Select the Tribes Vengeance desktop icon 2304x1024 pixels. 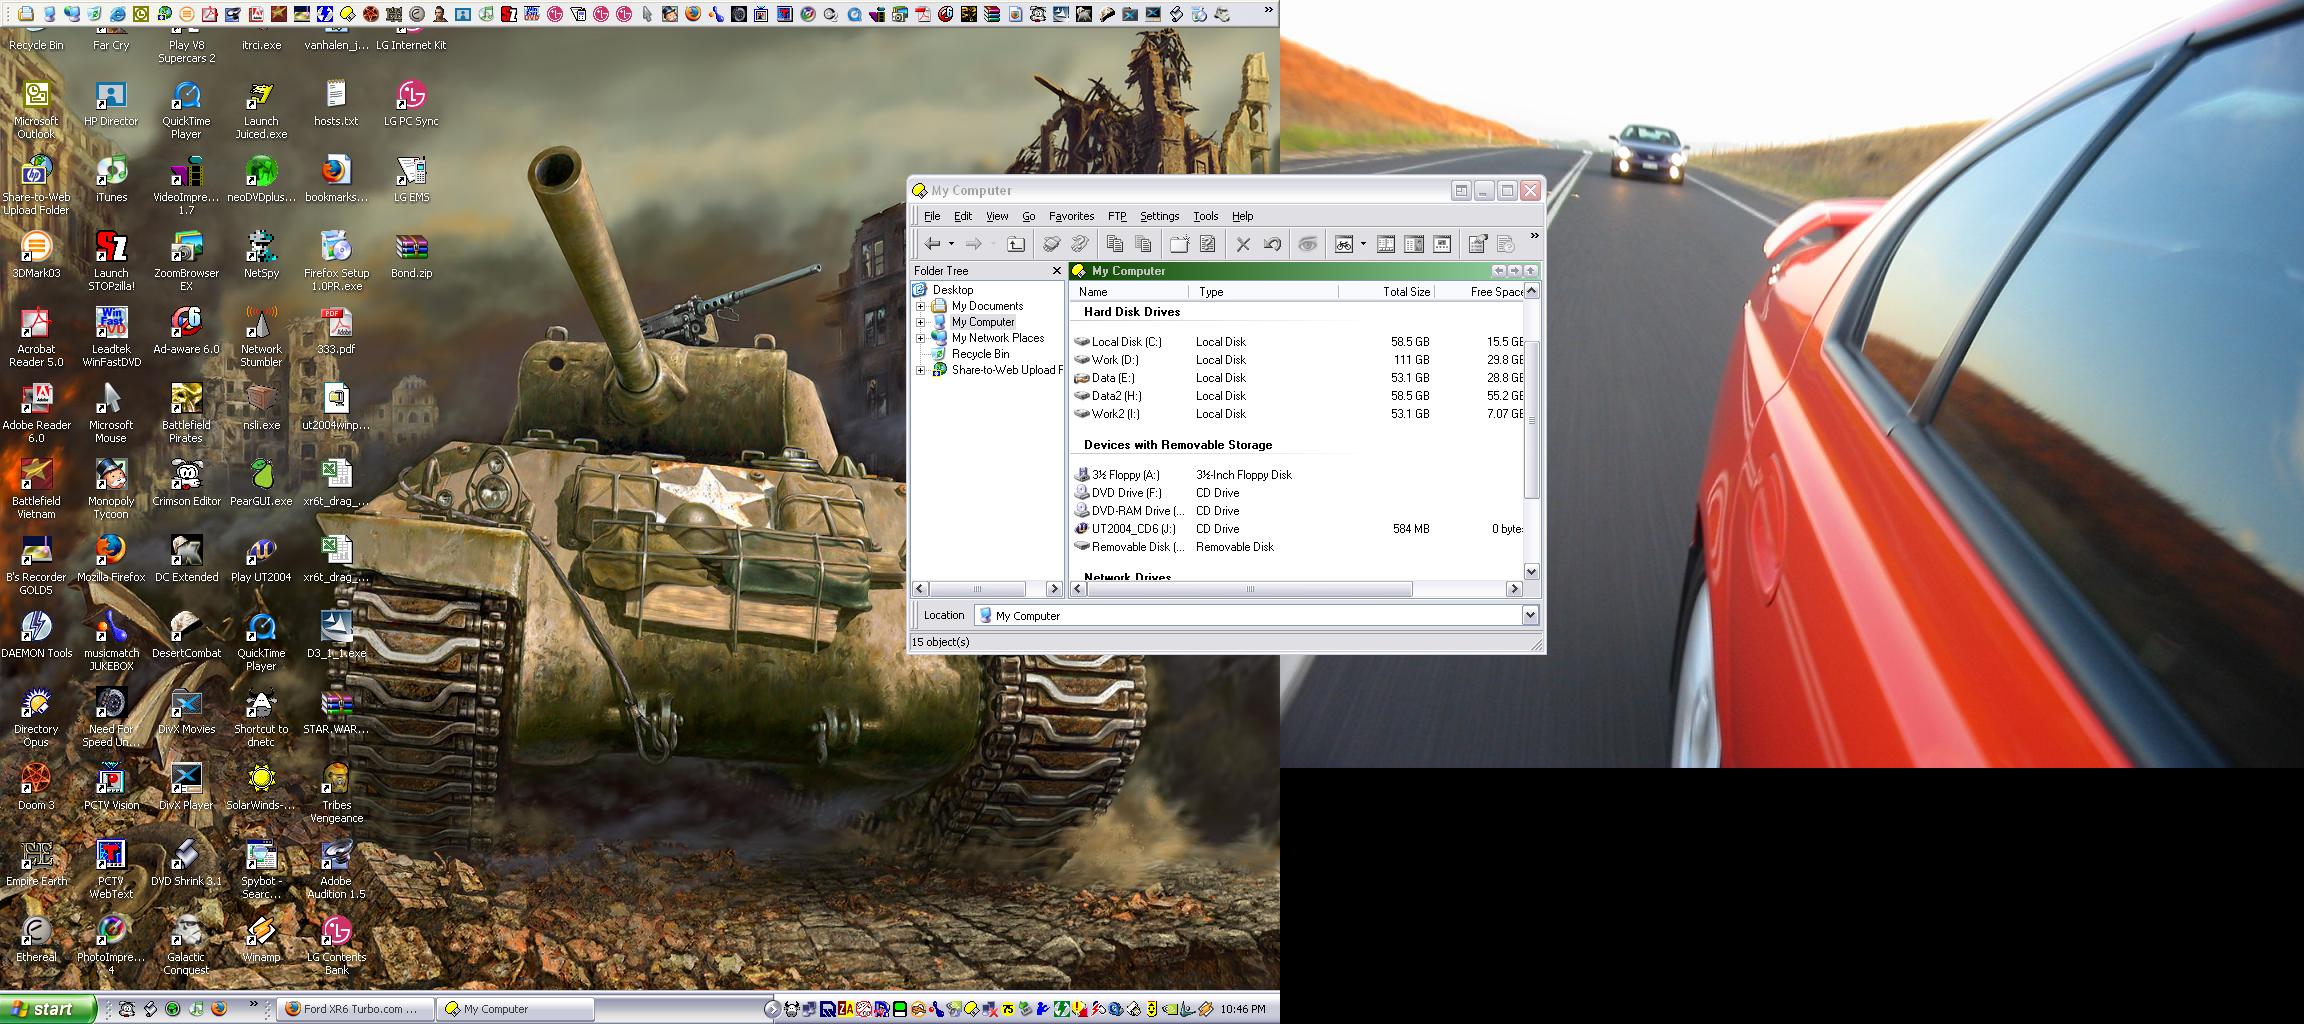[x=336, y=793]
